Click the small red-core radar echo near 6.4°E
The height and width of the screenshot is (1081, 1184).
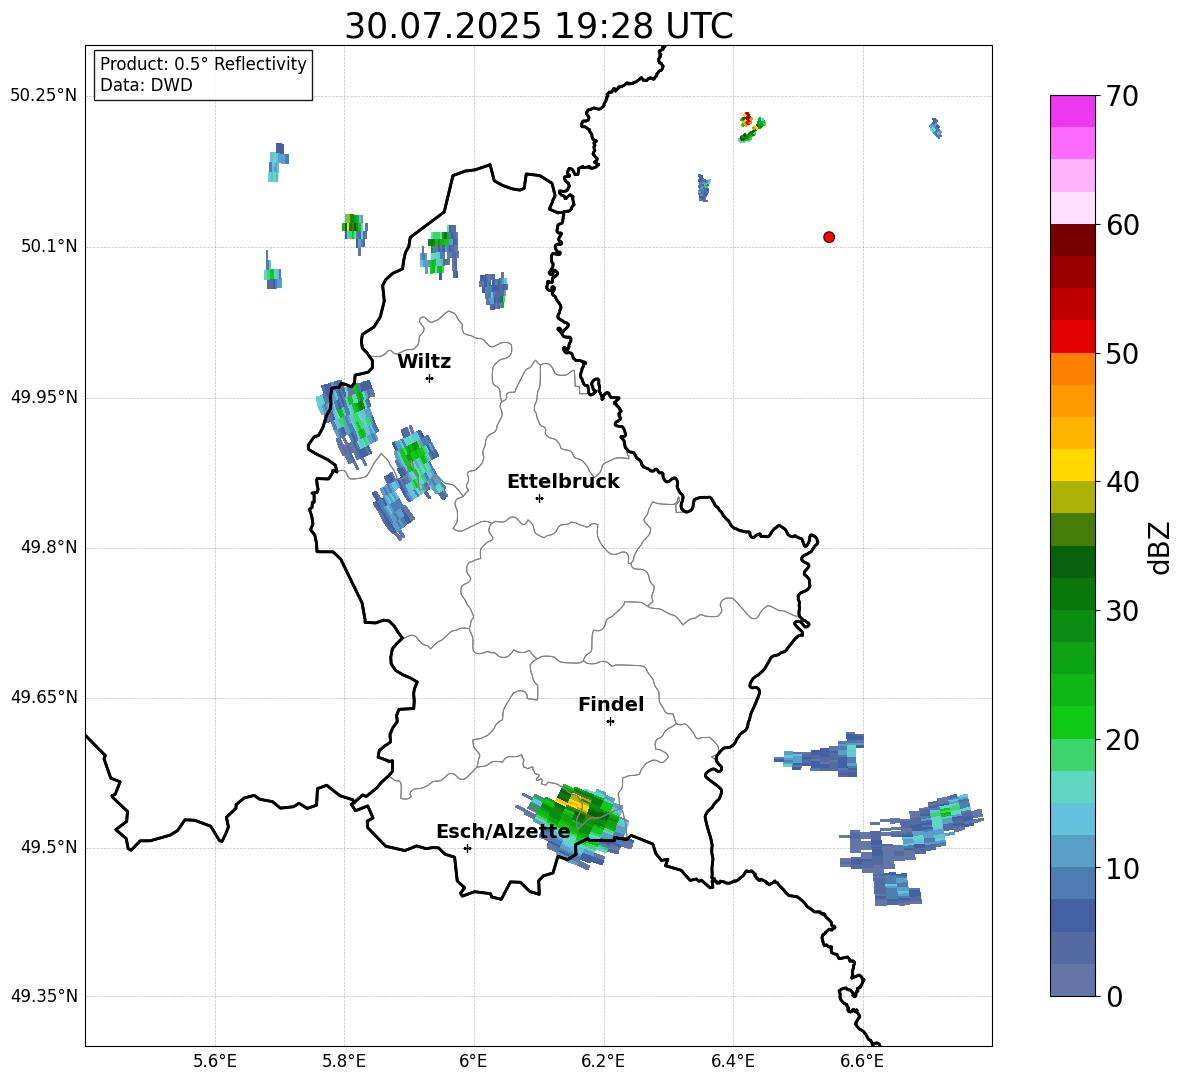(x=751, y=127)
